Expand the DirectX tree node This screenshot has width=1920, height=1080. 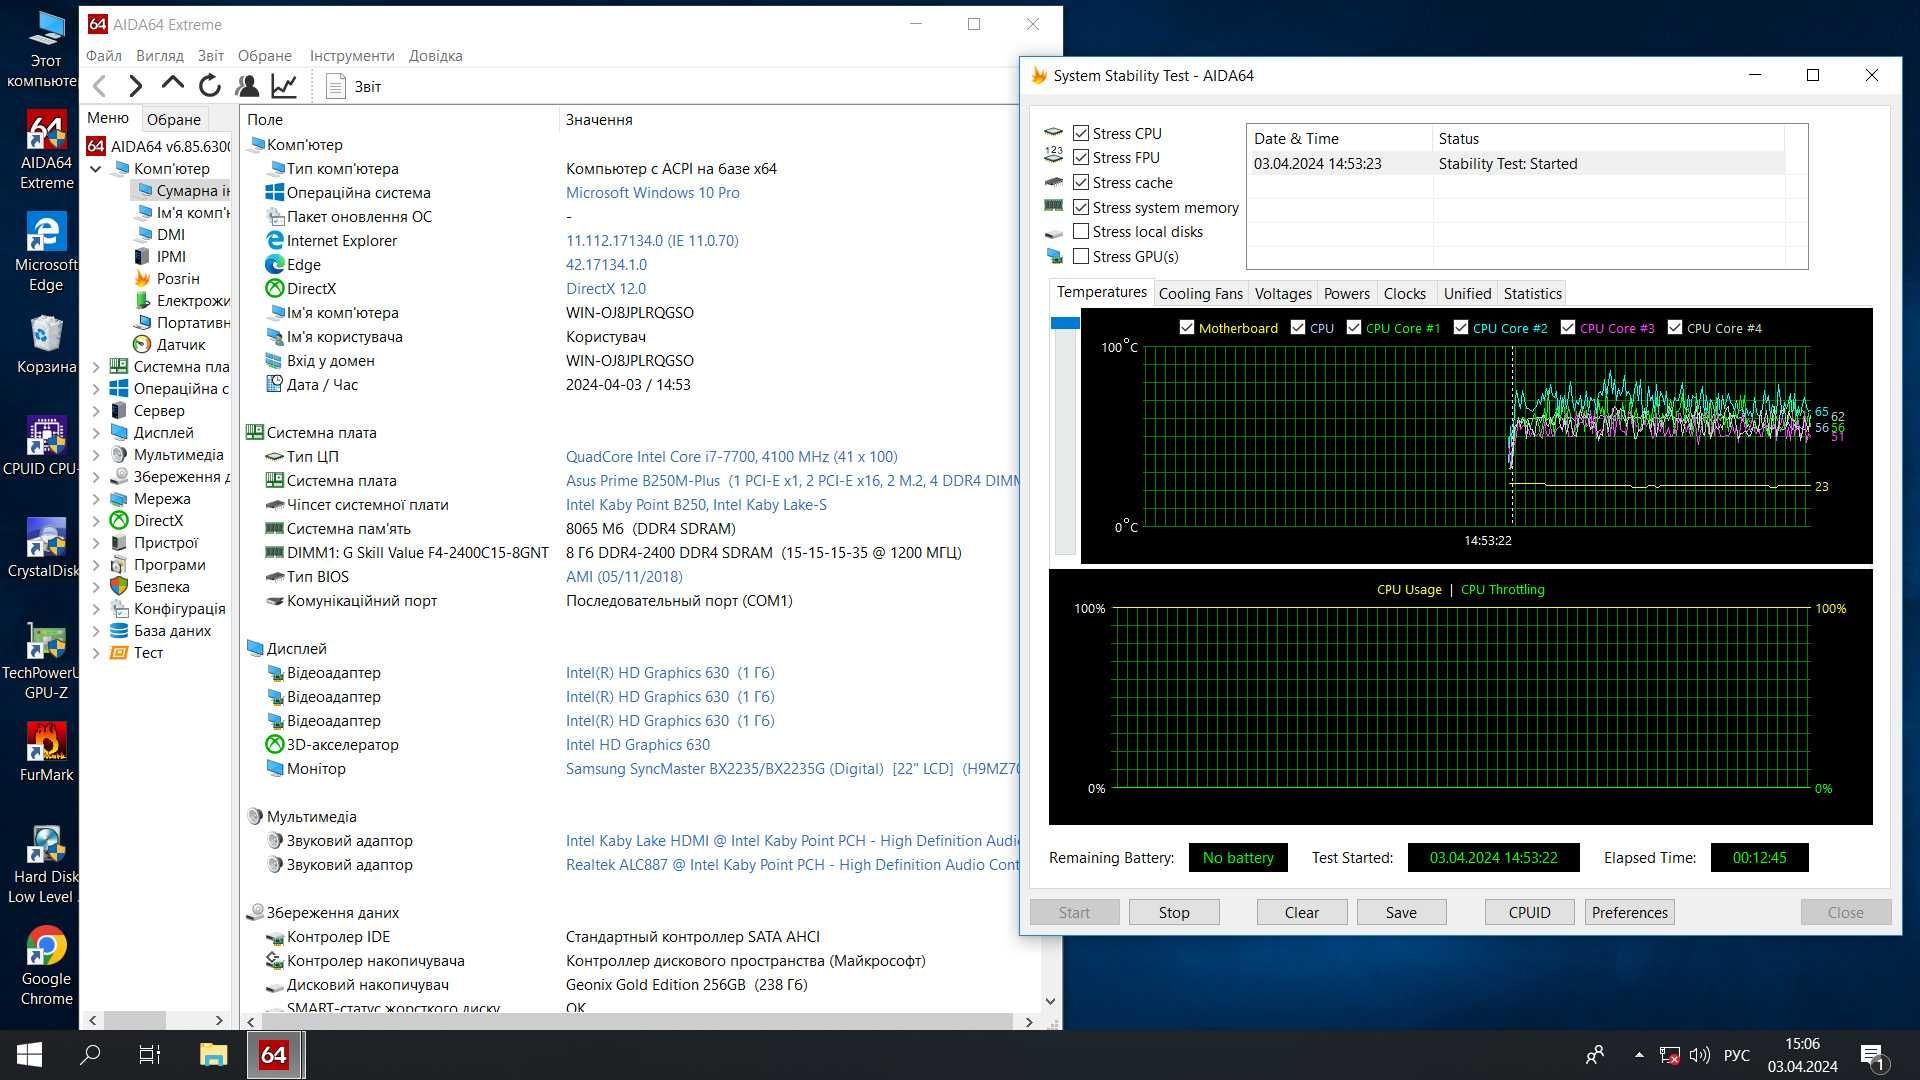tap(96, 521)
